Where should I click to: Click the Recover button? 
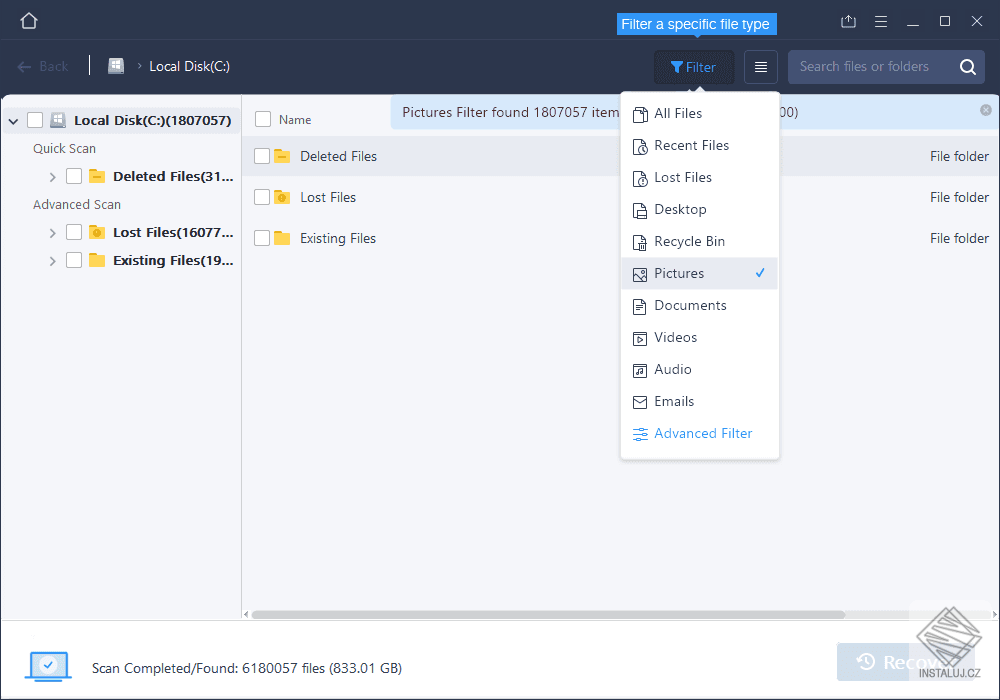pyautogui.click(x=906, y=662)
